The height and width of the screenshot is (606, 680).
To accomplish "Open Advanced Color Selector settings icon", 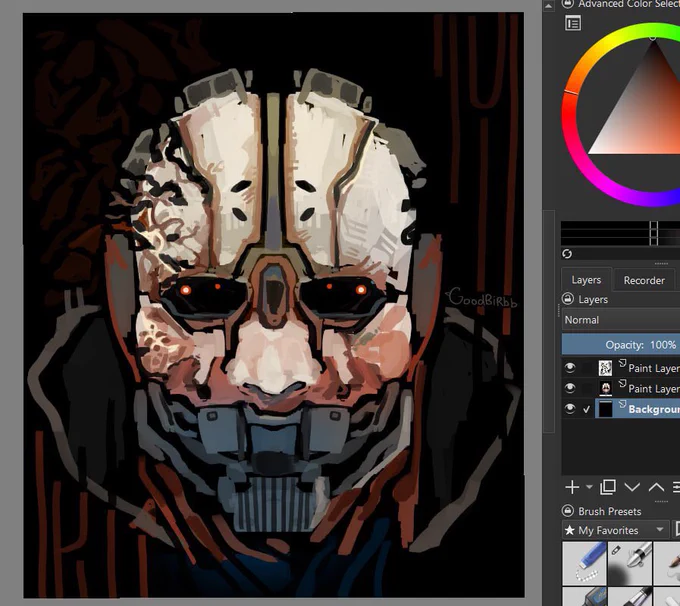I will coord(573,23).
